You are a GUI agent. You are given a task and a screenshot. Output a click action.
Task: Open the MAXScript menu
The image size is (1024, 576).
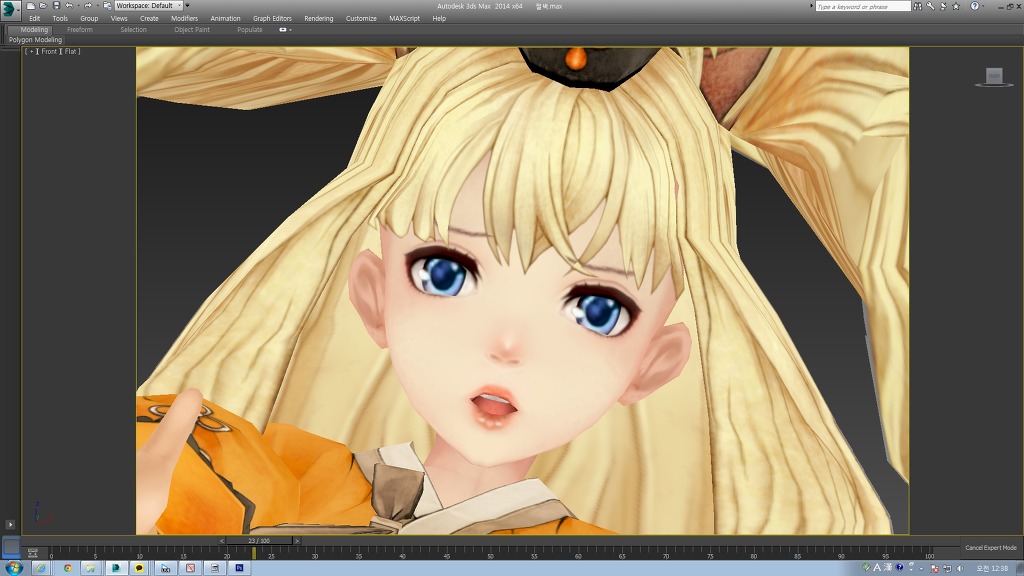click(x=404, y=18)
